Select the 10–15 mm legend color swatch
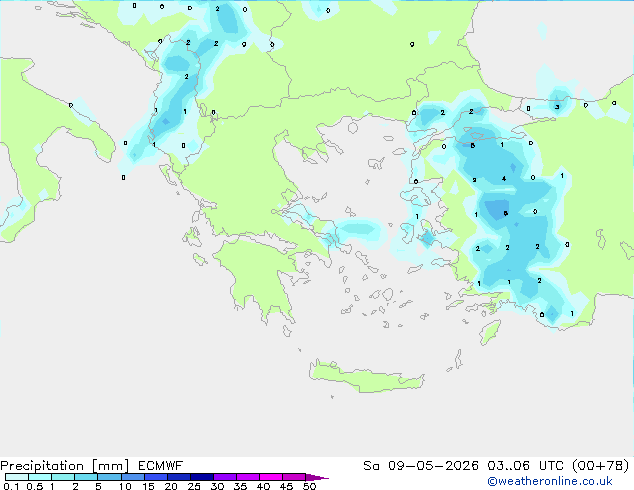Image resolution: width=634 pixels, height=490 pixels. (132, 477)
